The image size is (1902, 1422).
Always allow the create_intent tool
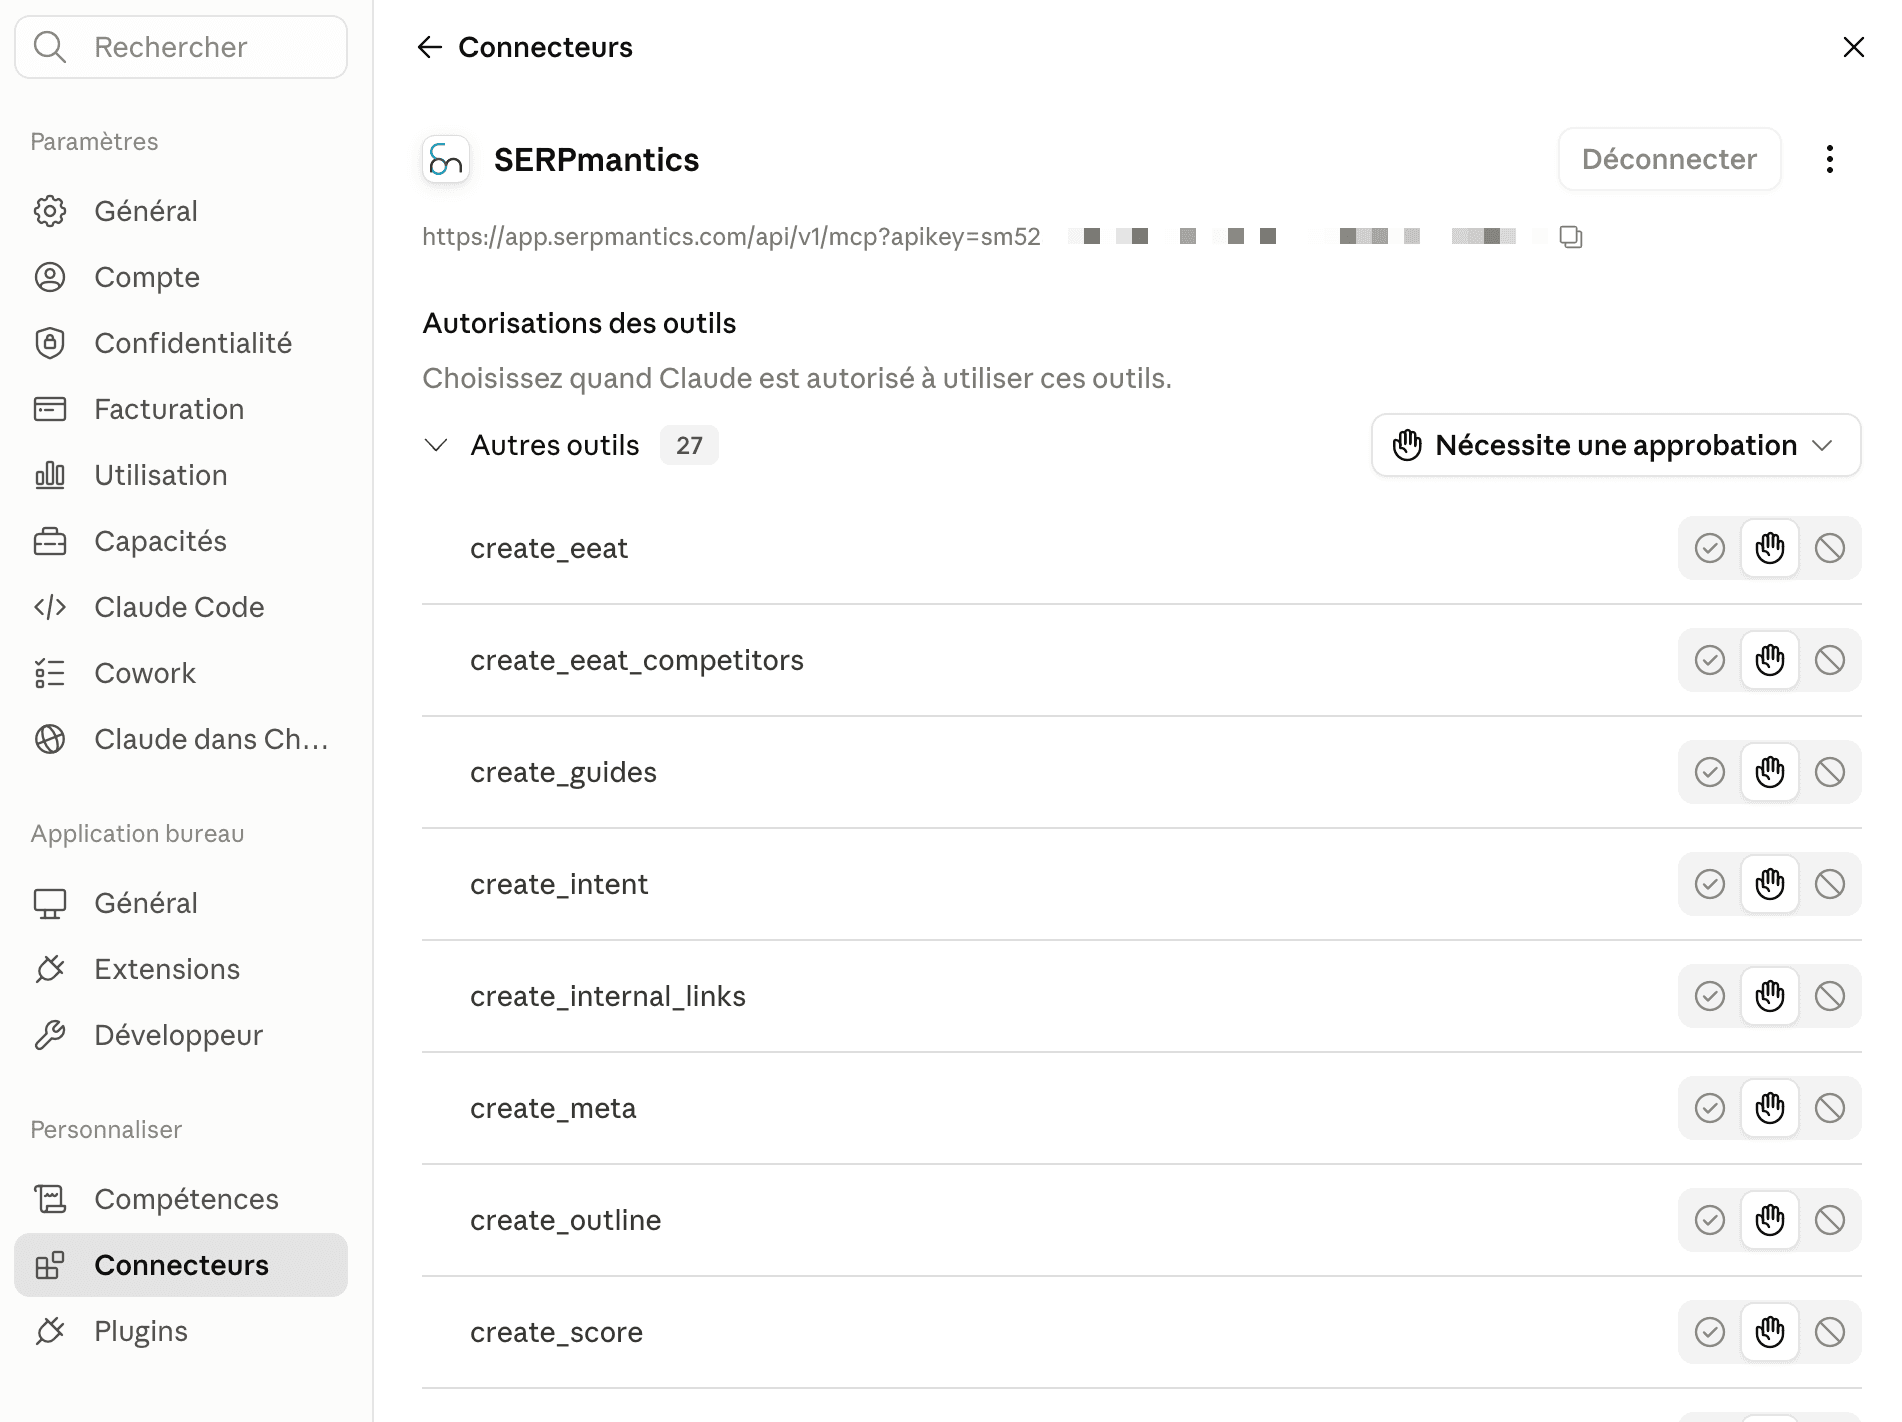pos(1710,884)
